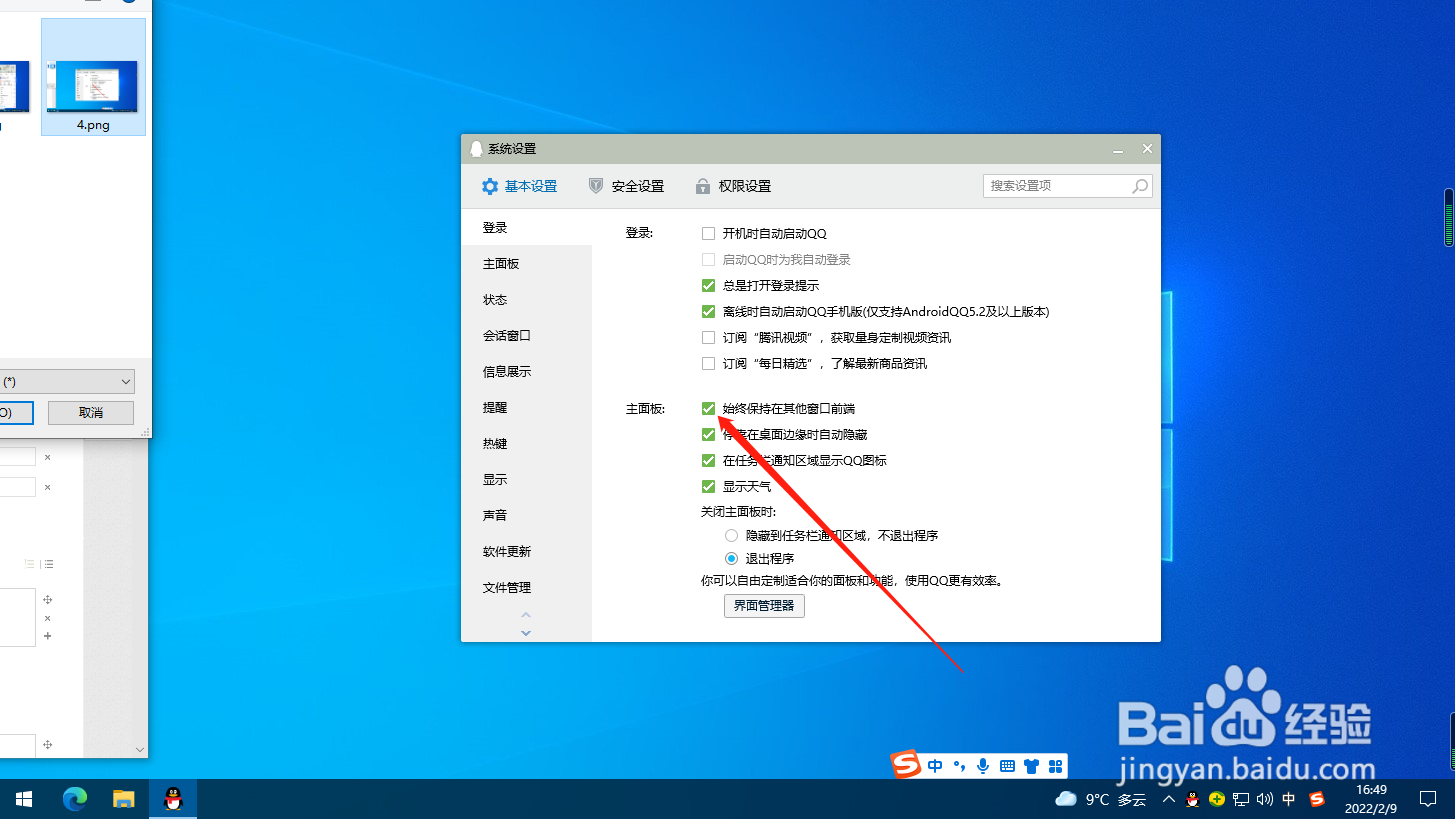Uncheck 离线时自动启动QQ手机版 option

pyautogui.click(x=708, y=312)
